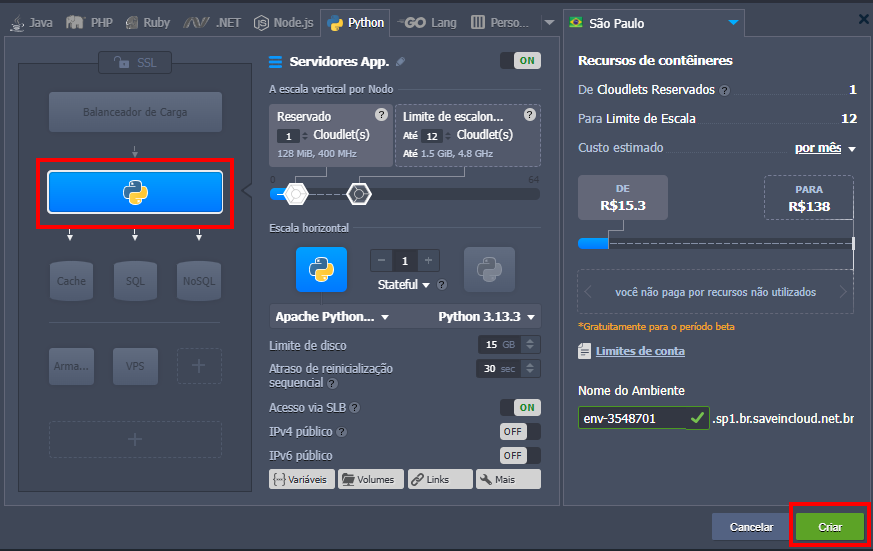Toggle the SSL option
The image size is (873, 551).
[x=135, y=62]
